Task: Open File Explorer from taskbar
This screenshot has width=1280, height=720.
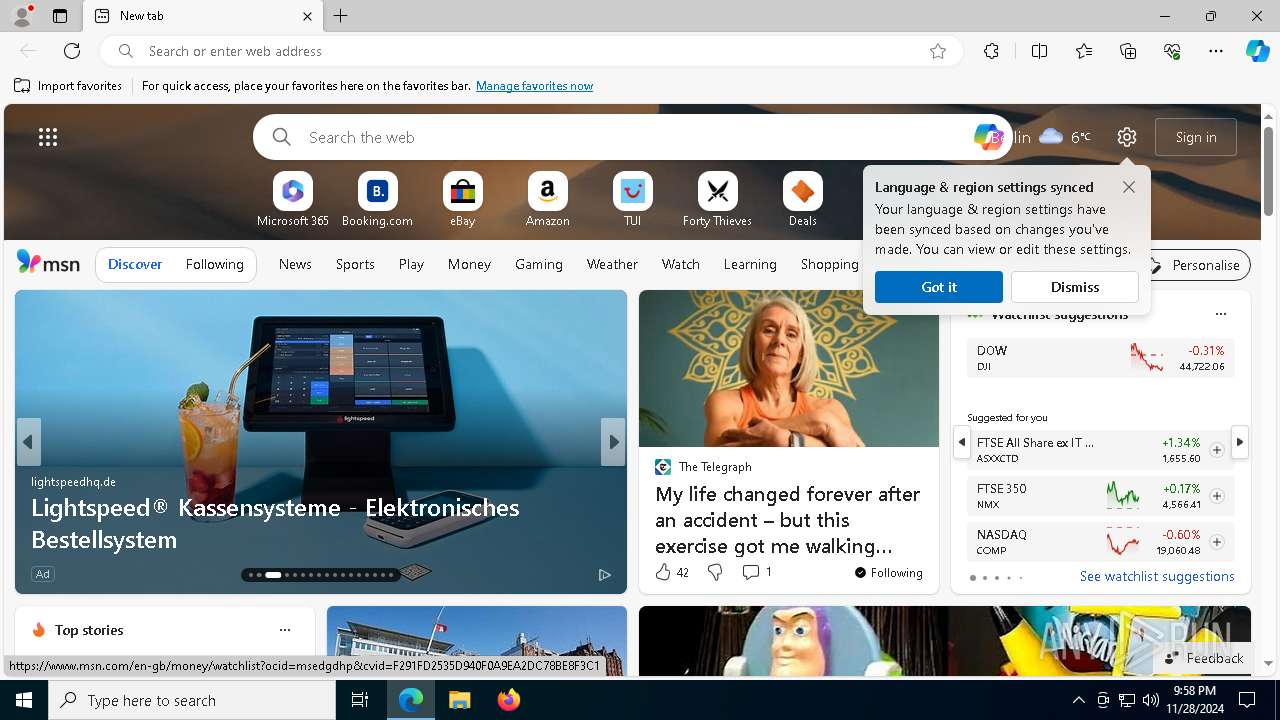Action: coord(459,700)
